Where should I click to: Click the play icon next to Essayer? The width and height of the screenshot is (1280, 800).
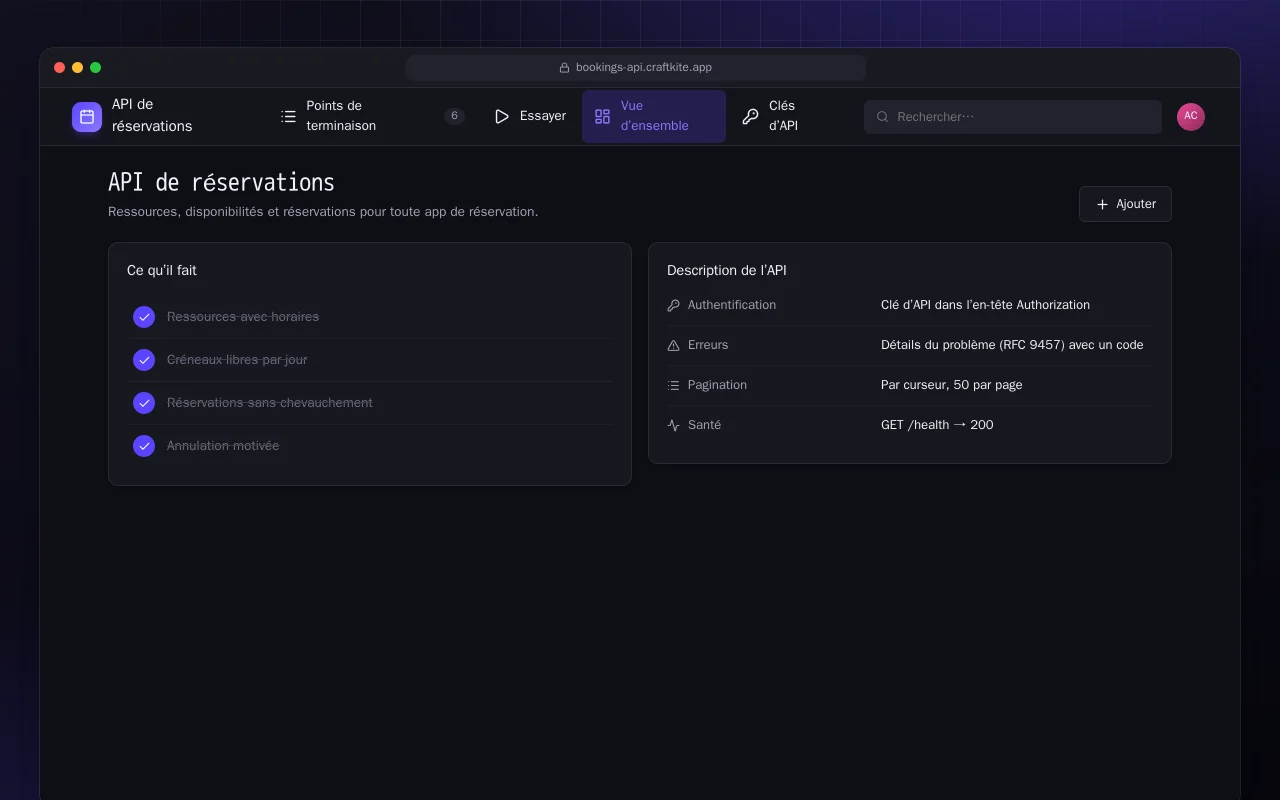click(x=502, y=116)
